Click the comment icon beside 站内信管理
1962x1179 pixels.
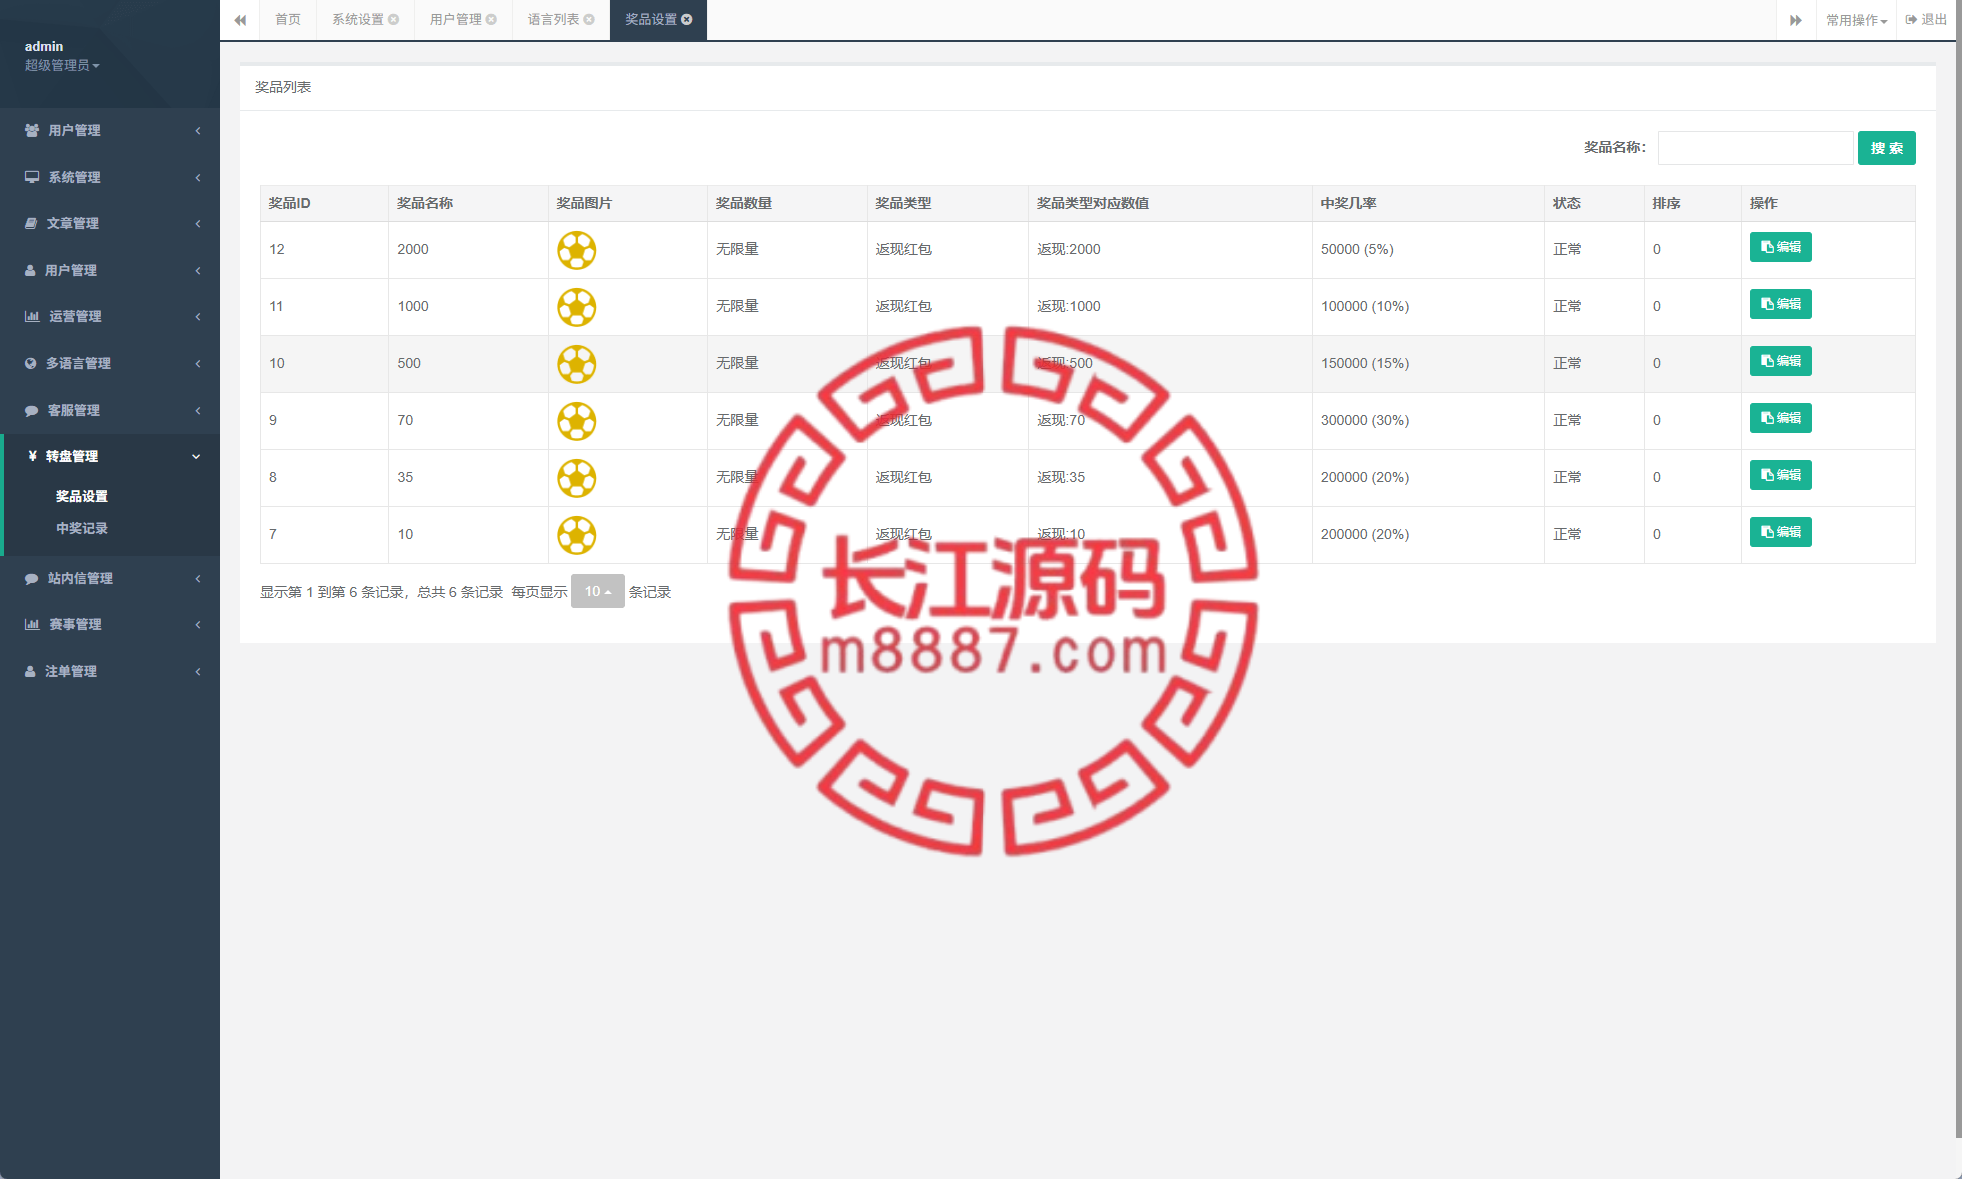coord(32,579)
